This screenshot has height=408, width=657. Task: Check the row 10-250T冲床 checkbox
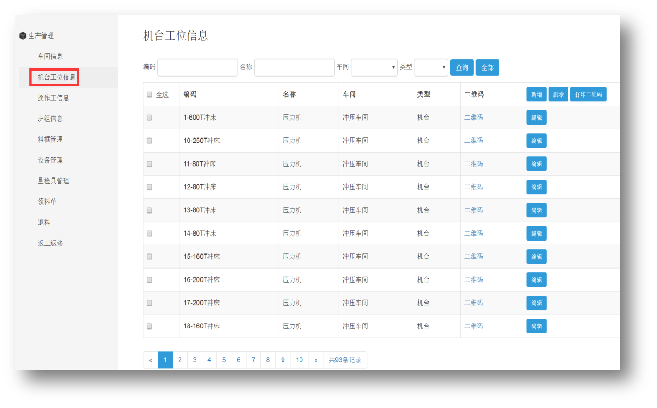tap(149, 141)
